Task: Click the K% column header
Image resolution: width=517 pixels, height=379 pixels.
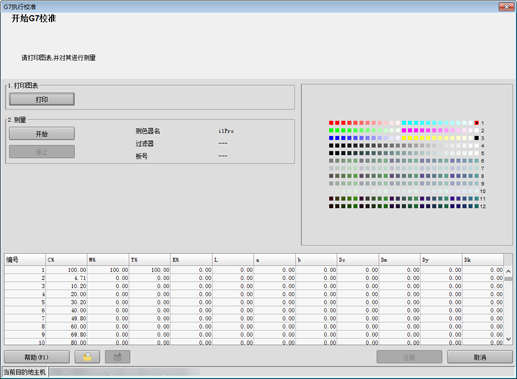Action: (191, 260)
